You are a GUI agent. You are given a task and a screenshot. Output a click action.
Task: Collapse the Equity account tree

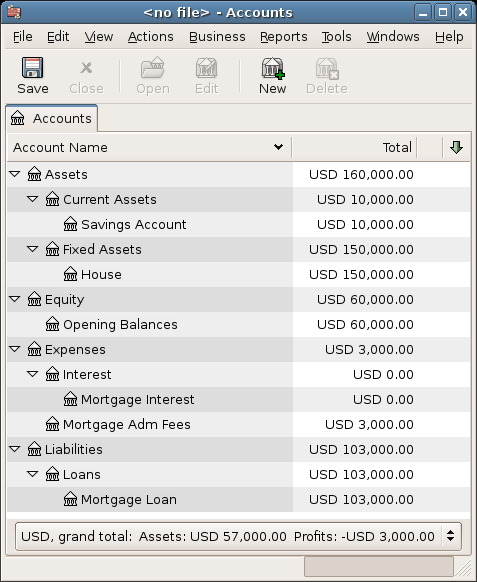pos(15,299)
